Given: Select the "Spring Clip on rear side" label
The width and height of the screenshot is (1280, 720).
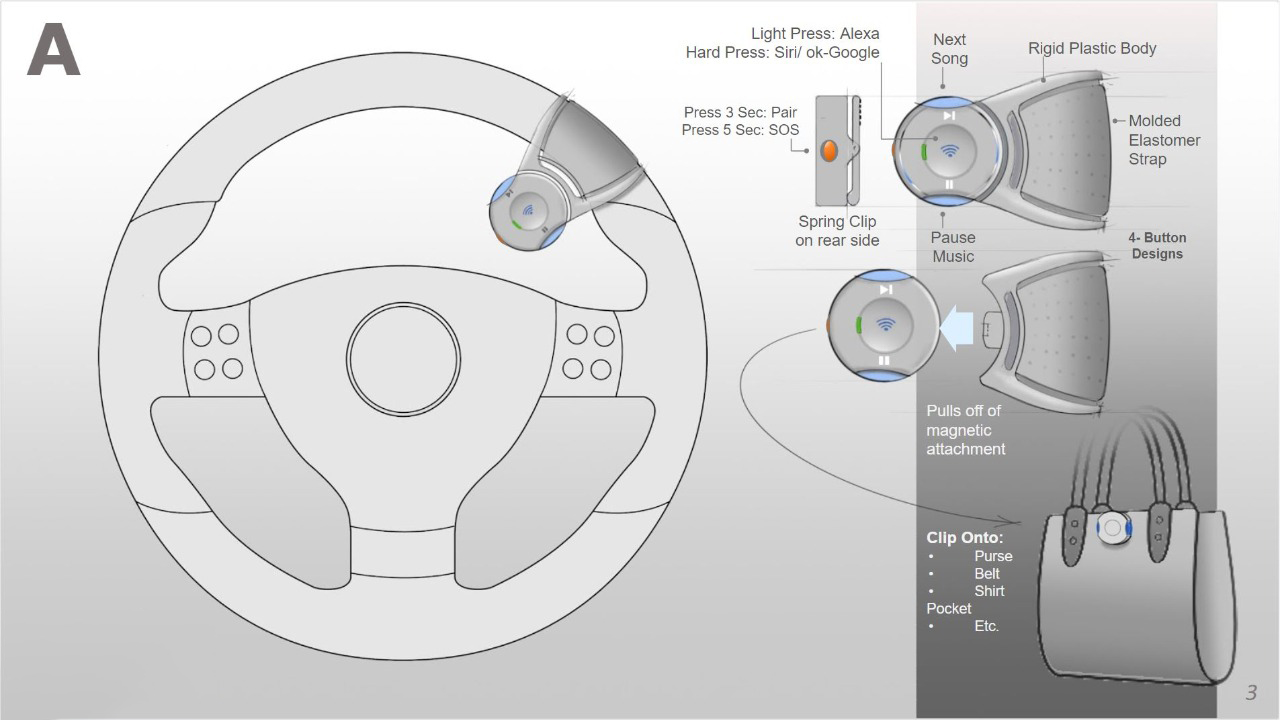Looking at the screenshot, I should (837, 231).
